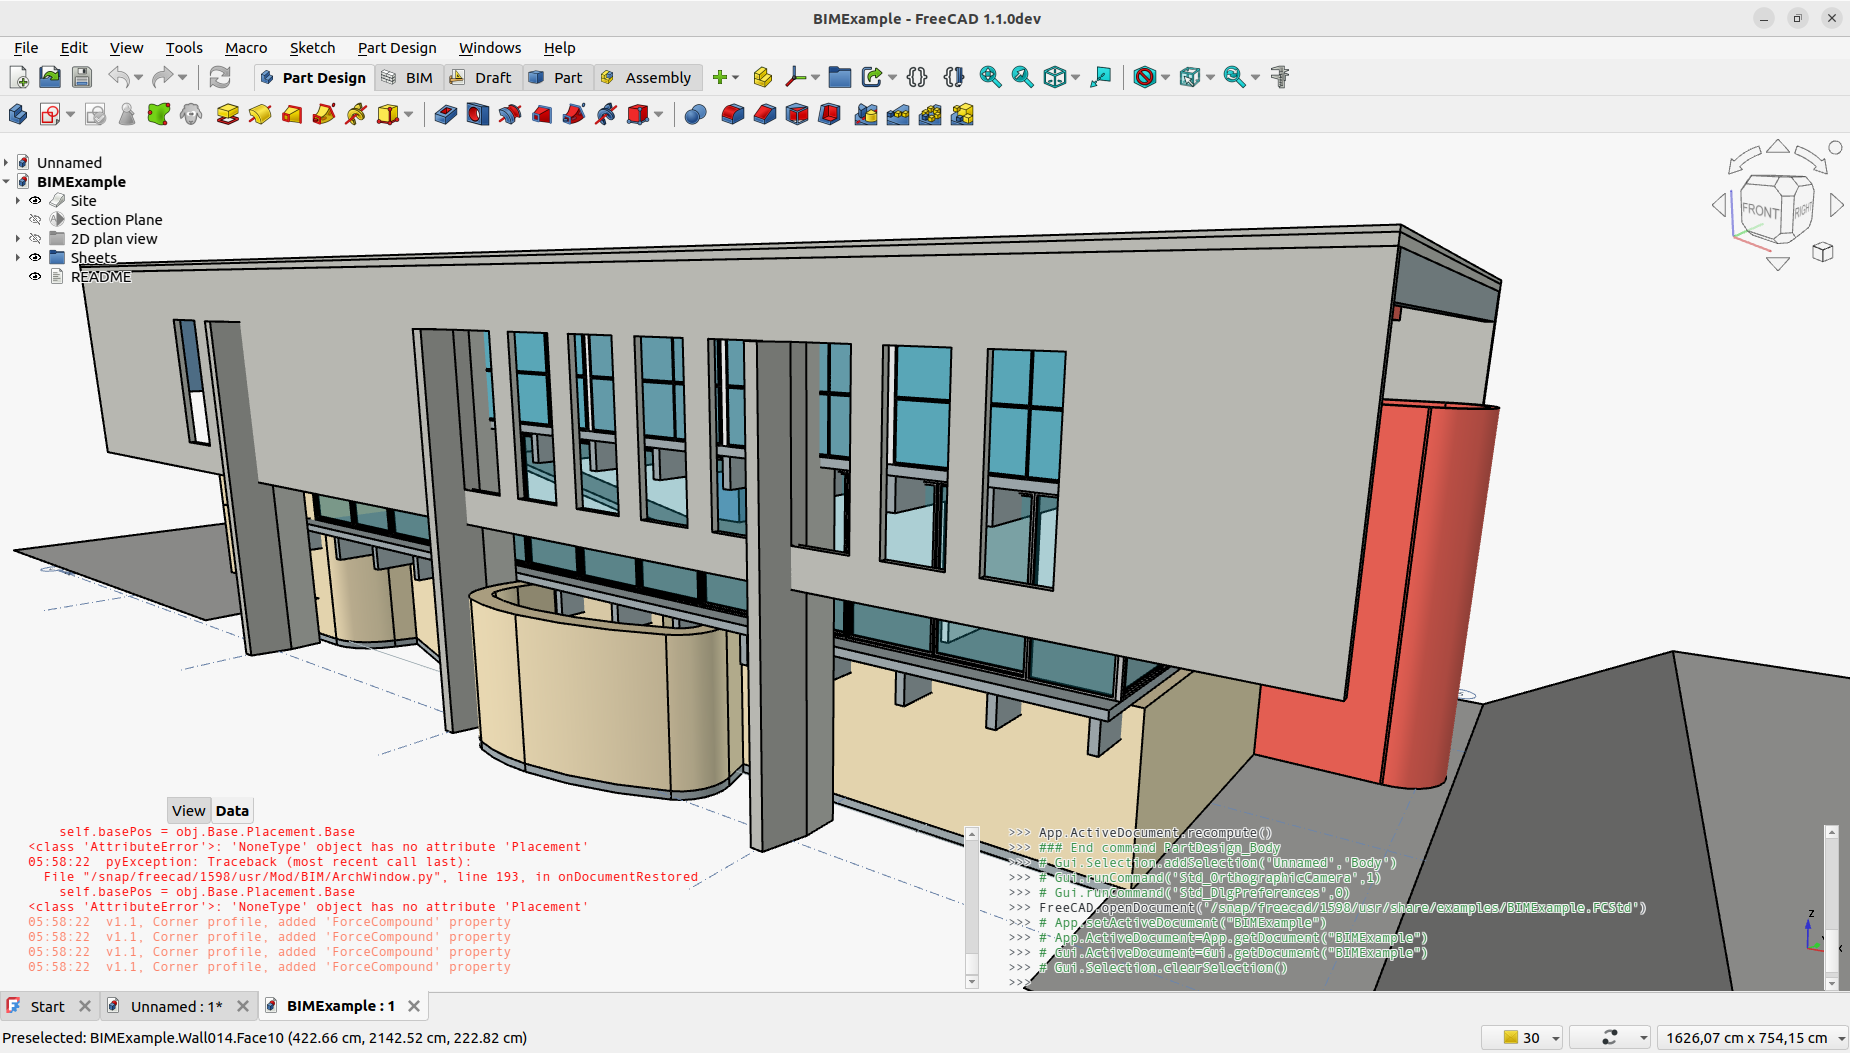Open the additive primitive dropdown arrow
The image size is (1850, 1053).
click(408, 114)
